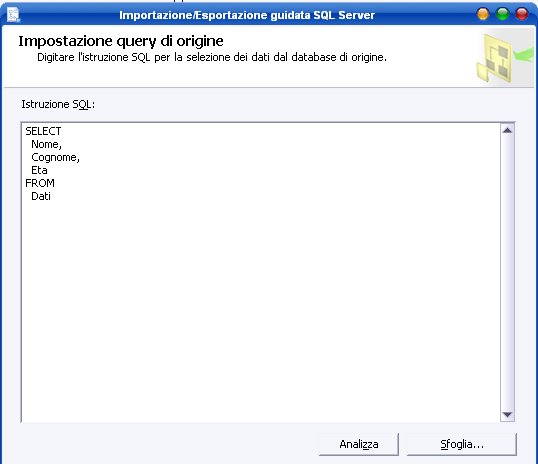Viewport: 538px width, 464px height.
Task: Click the scroll down arrow of SQL box
Action: point(507,415)
